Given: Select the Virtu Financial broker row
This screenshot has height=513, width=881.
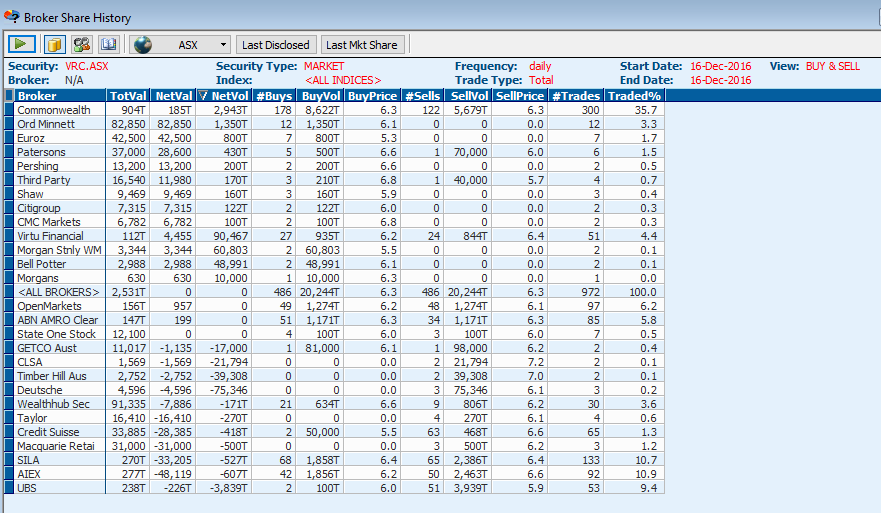Looking at the screenshot, I should point(335,236).
